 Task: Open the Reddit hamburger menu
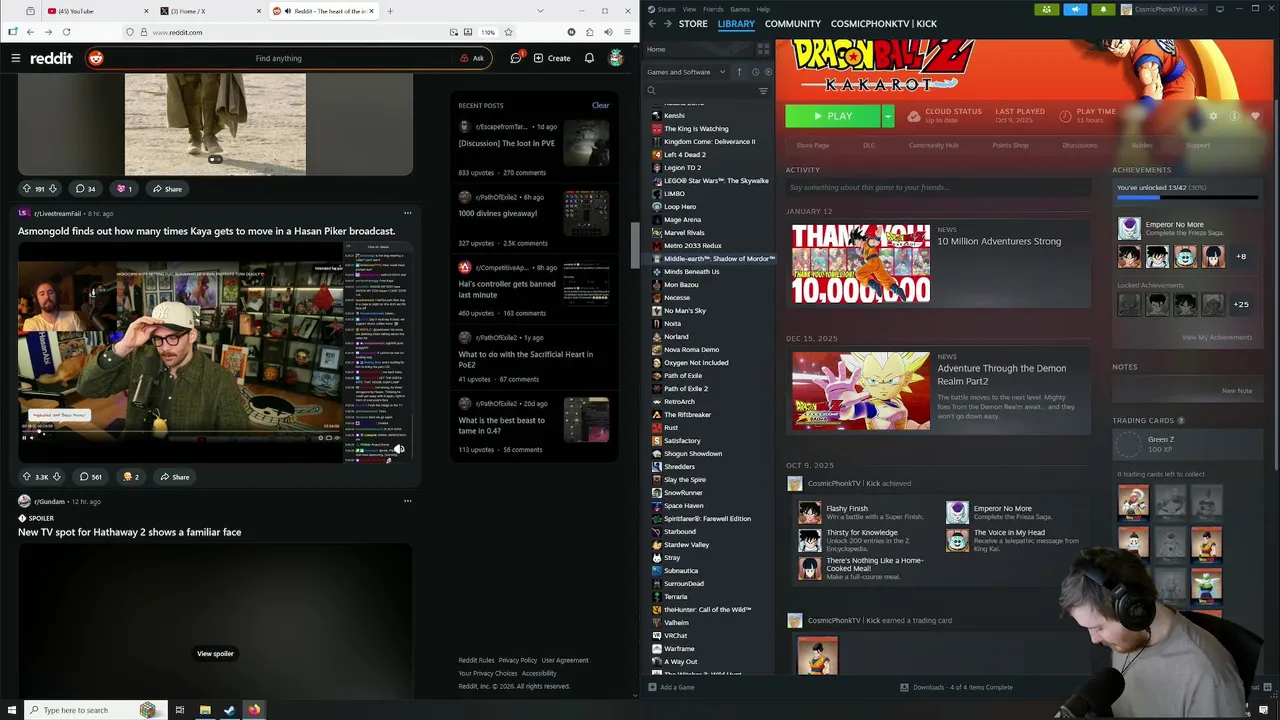click(16, 58)
